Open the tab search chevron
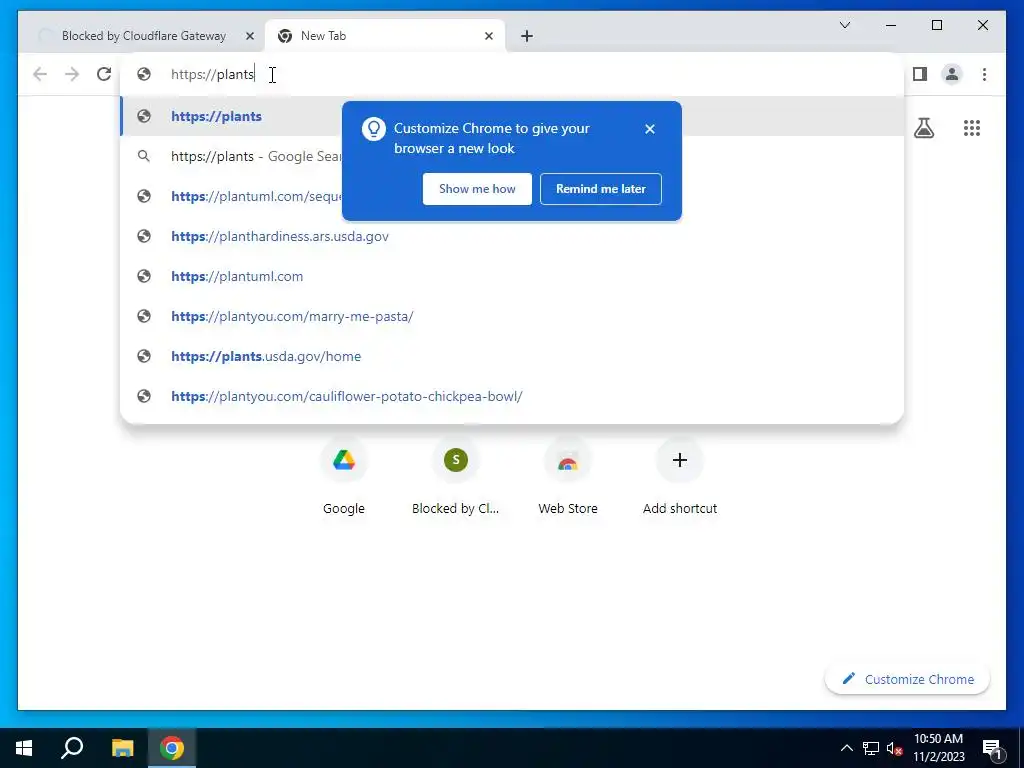1024x768 pixels. [x=844, y=25]
